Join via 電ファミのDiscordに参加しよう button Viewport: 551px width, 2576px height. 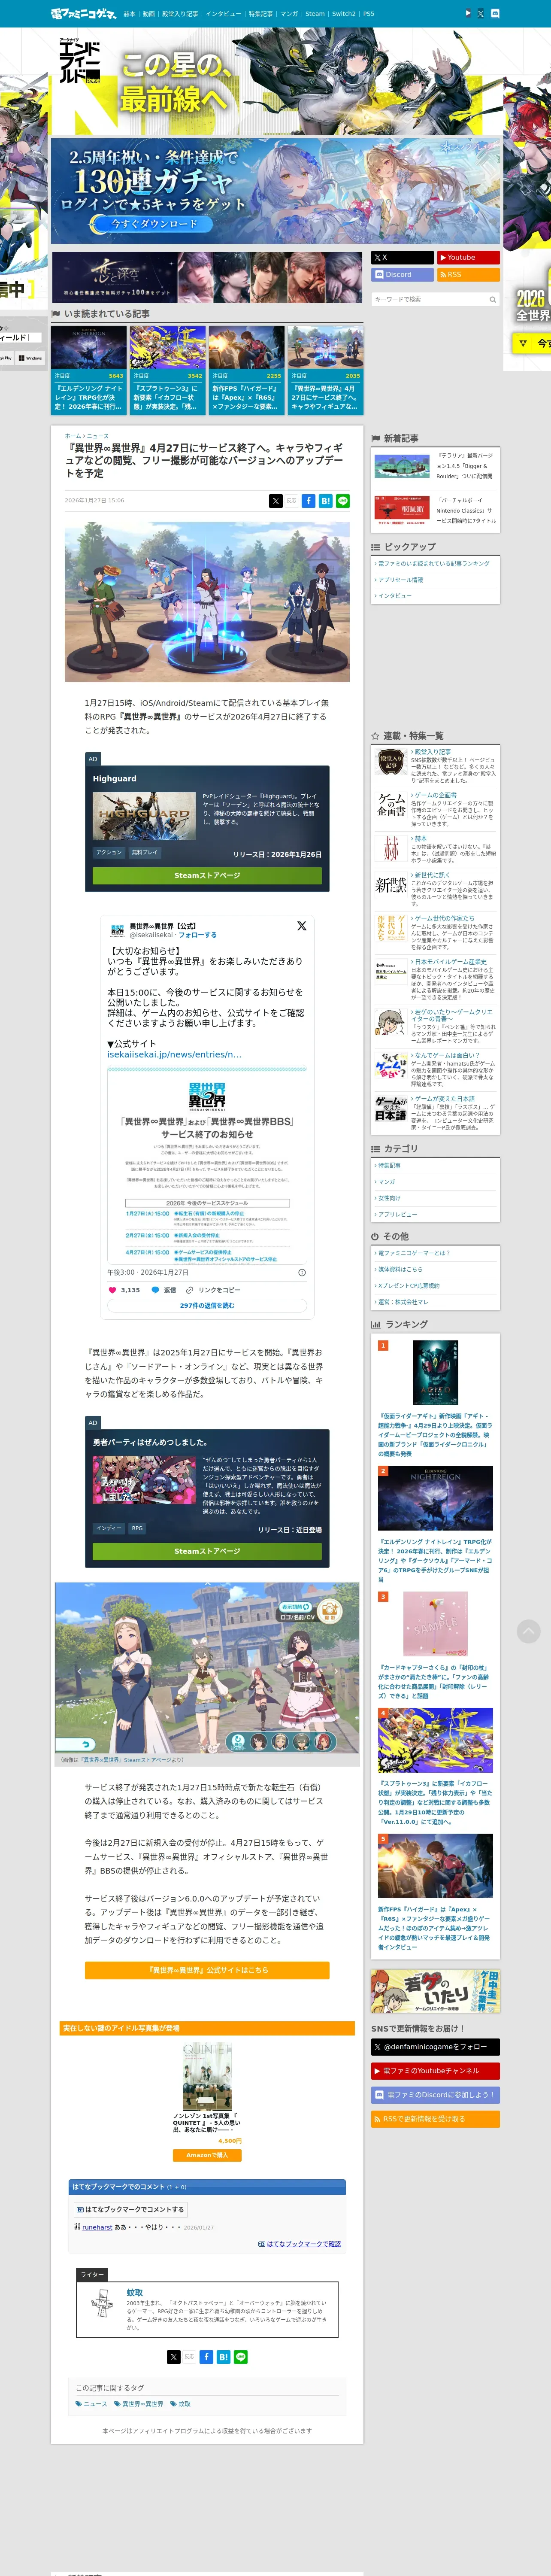[x=435, y=2095]
